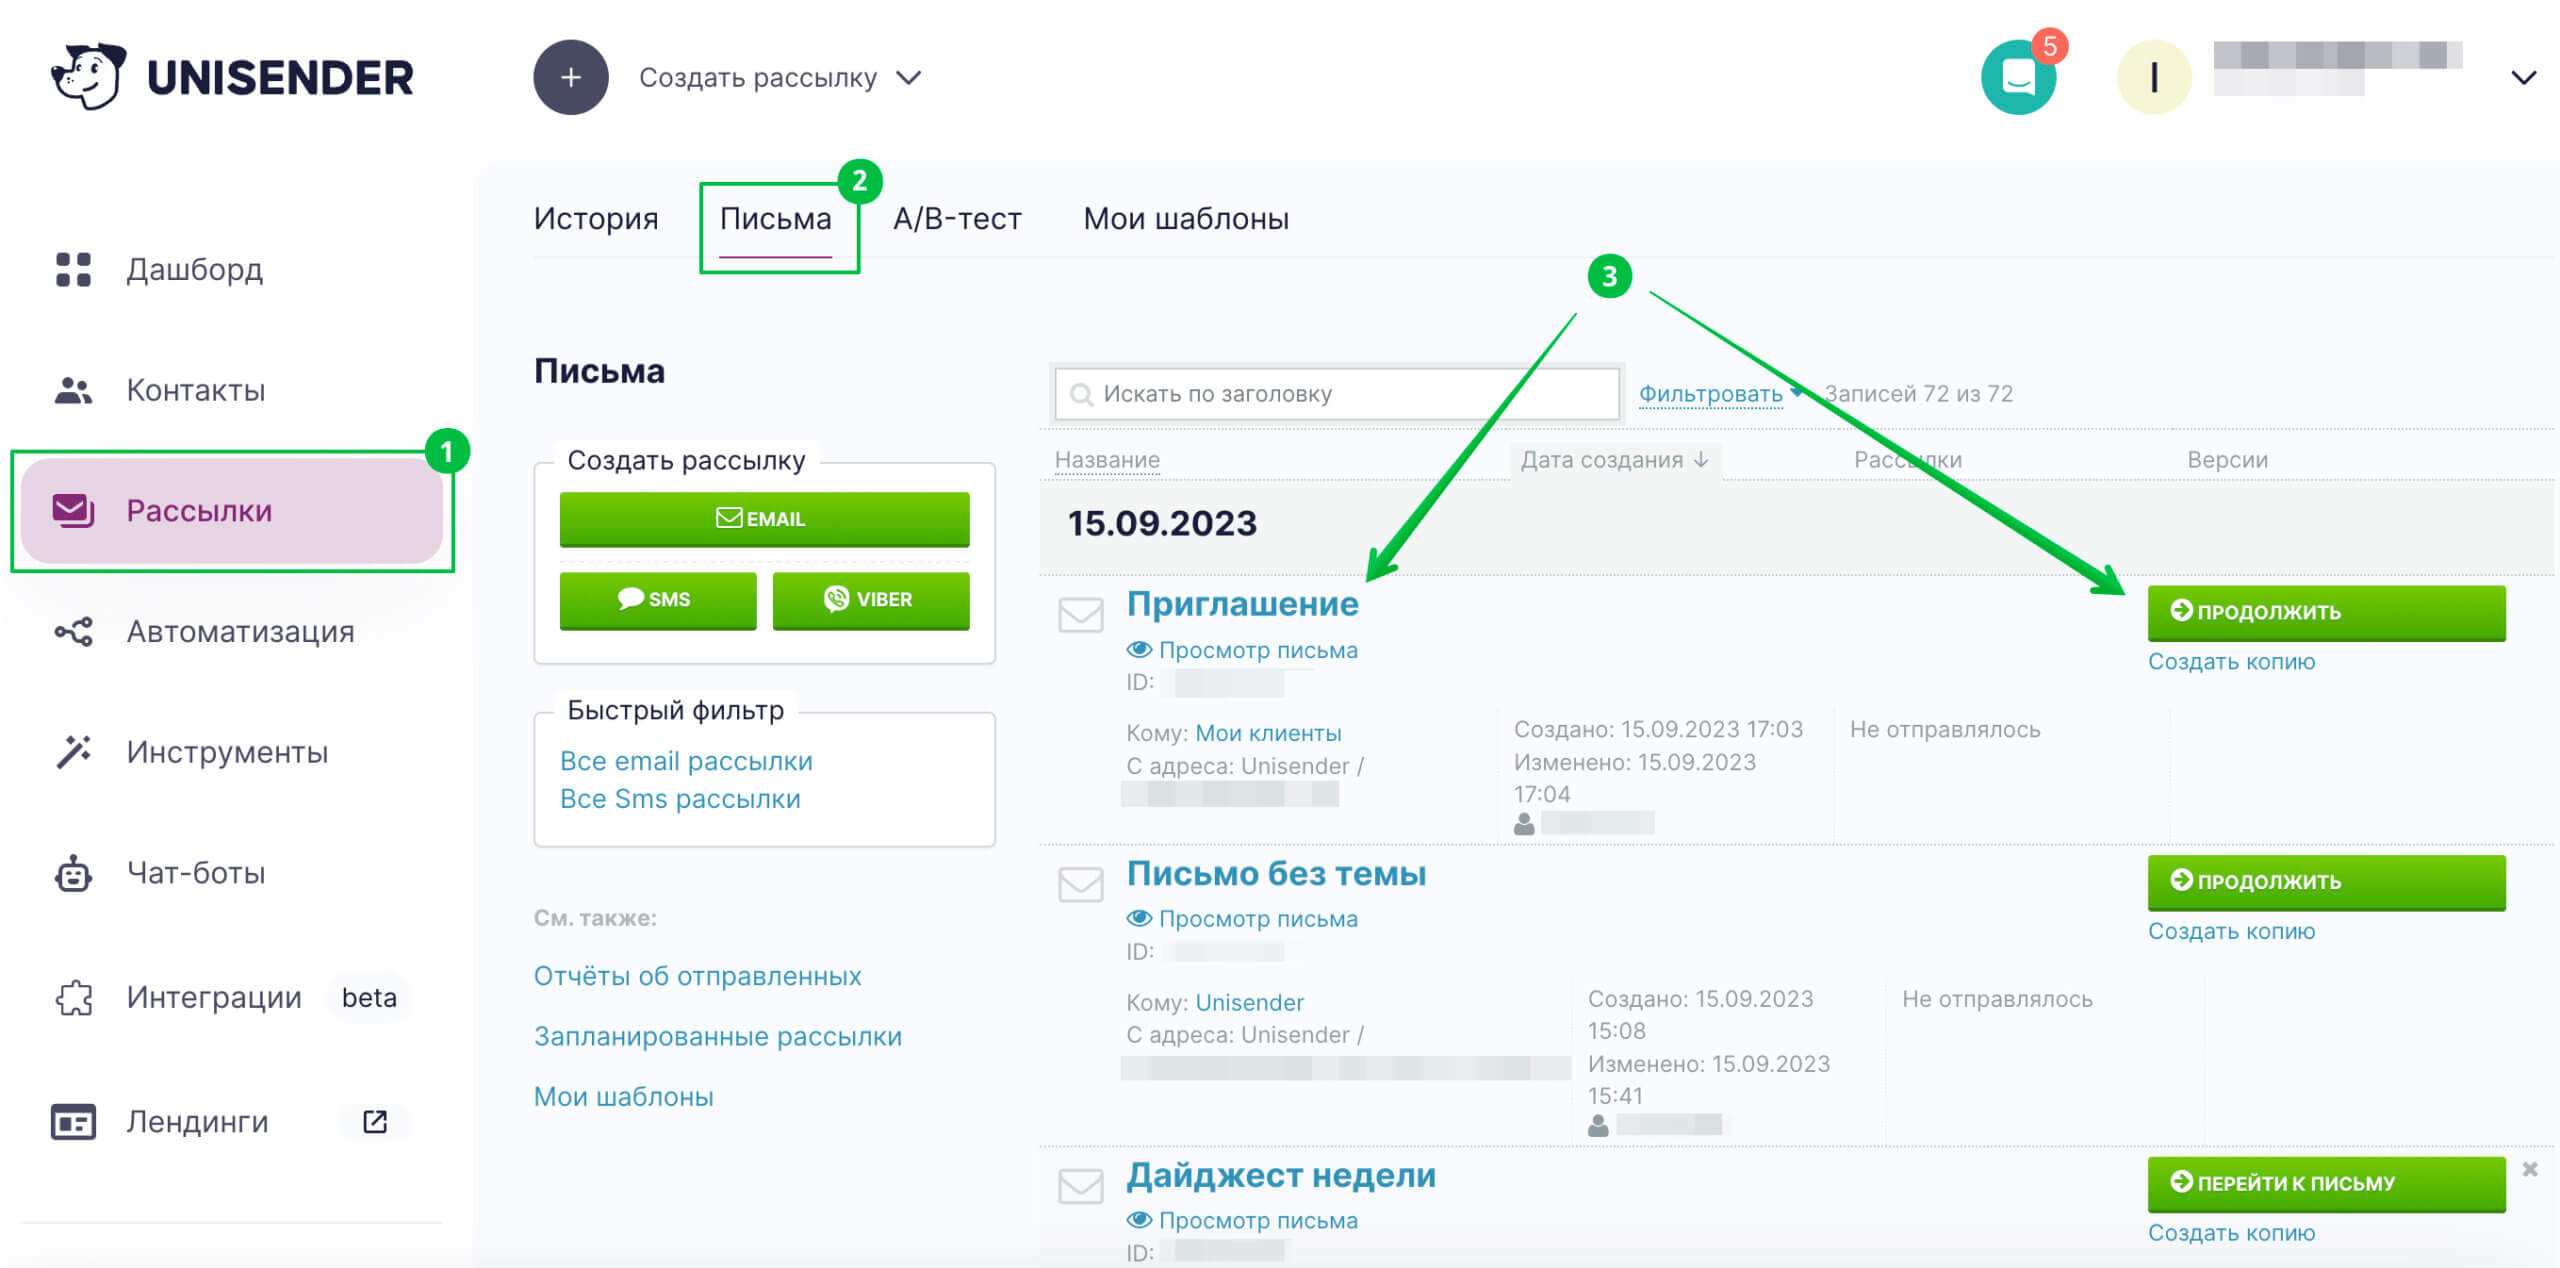Click eye icon under Дайджест недели
Screen dimensions: 2560x1268
pyautogui.click(x=1139, y=1220)
